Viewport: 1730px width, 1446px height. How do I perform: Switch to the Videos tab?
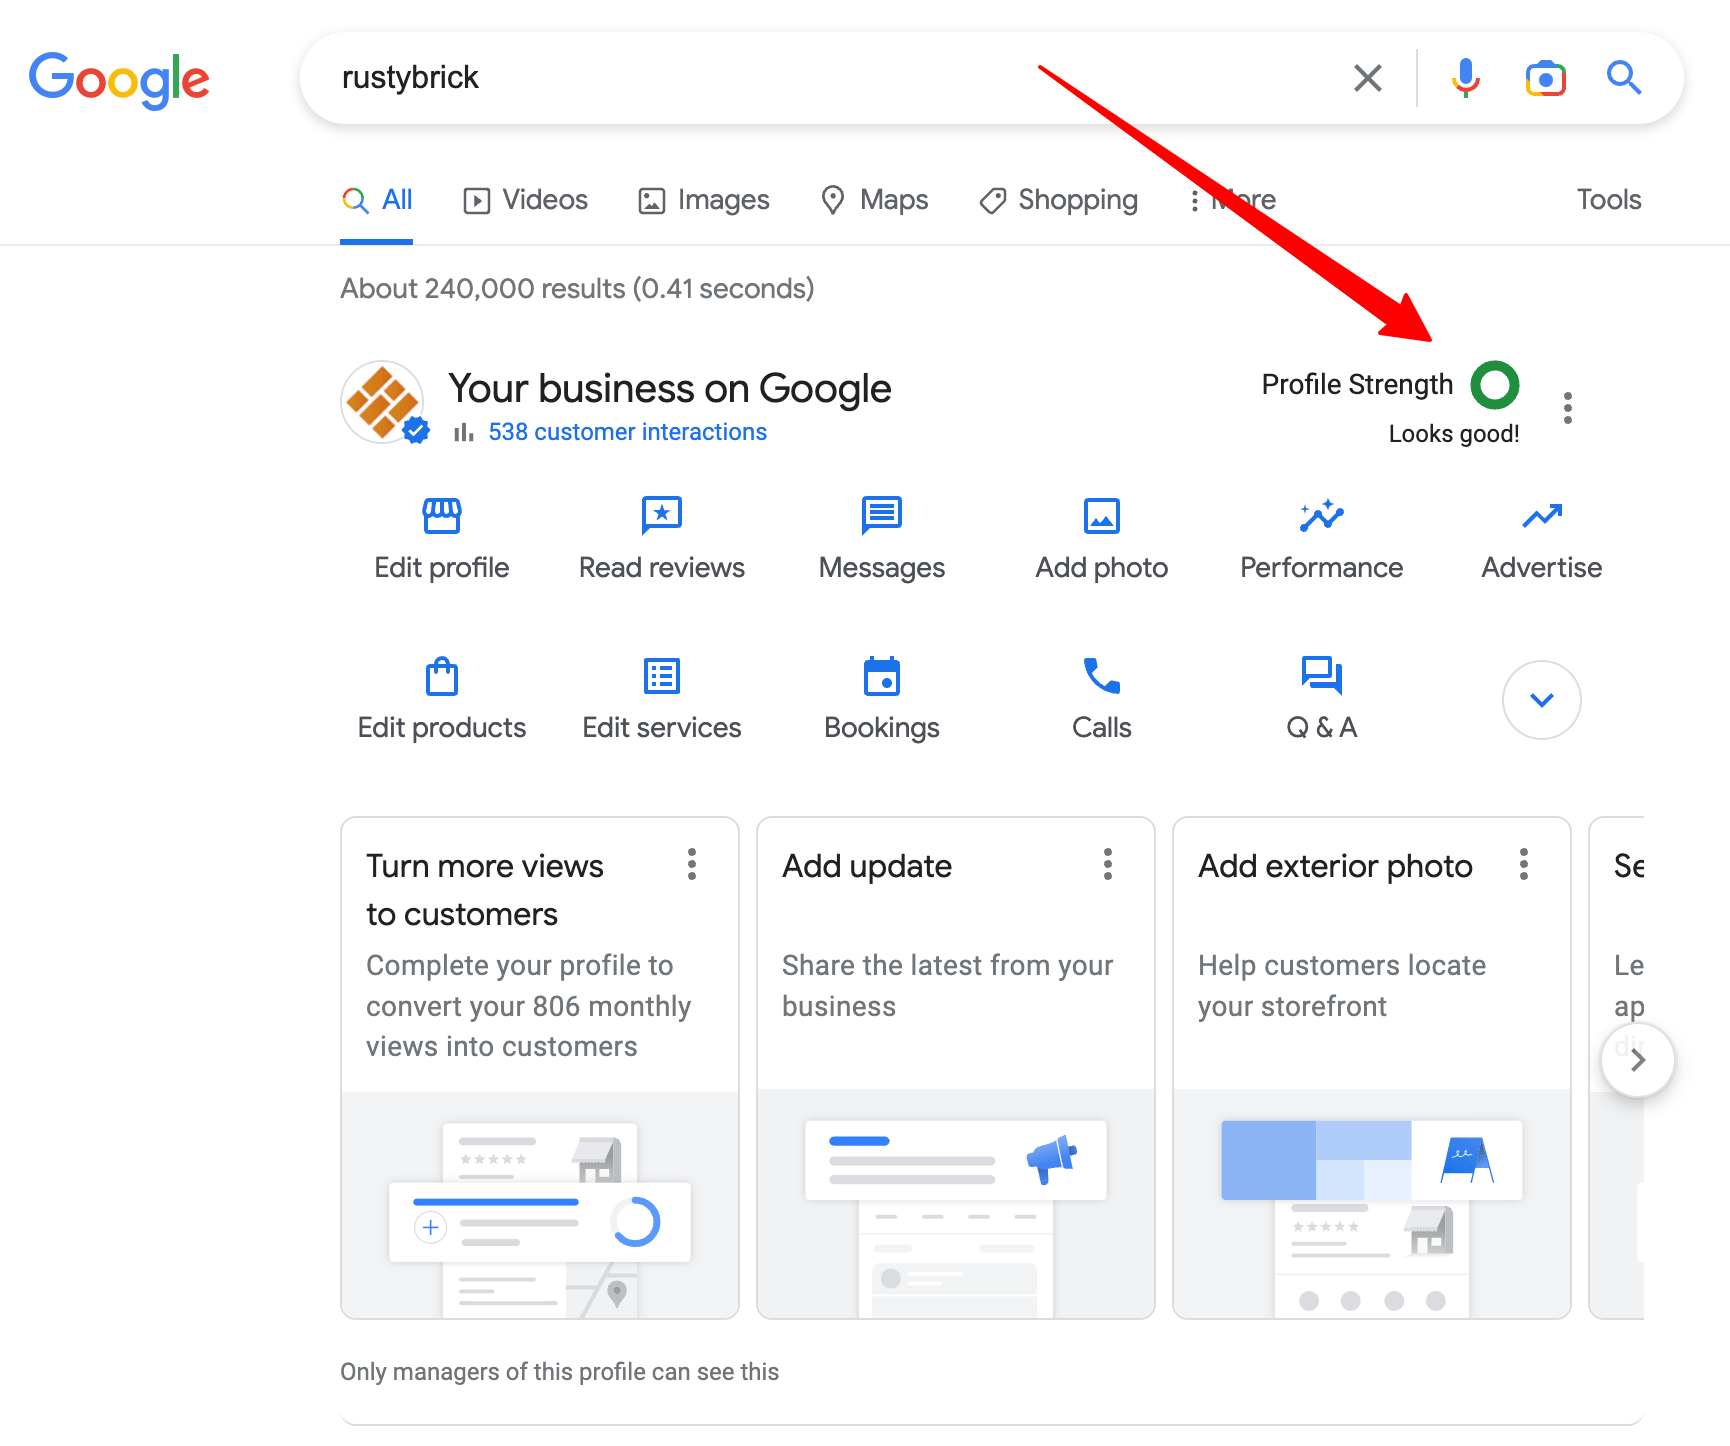point(526,200)
